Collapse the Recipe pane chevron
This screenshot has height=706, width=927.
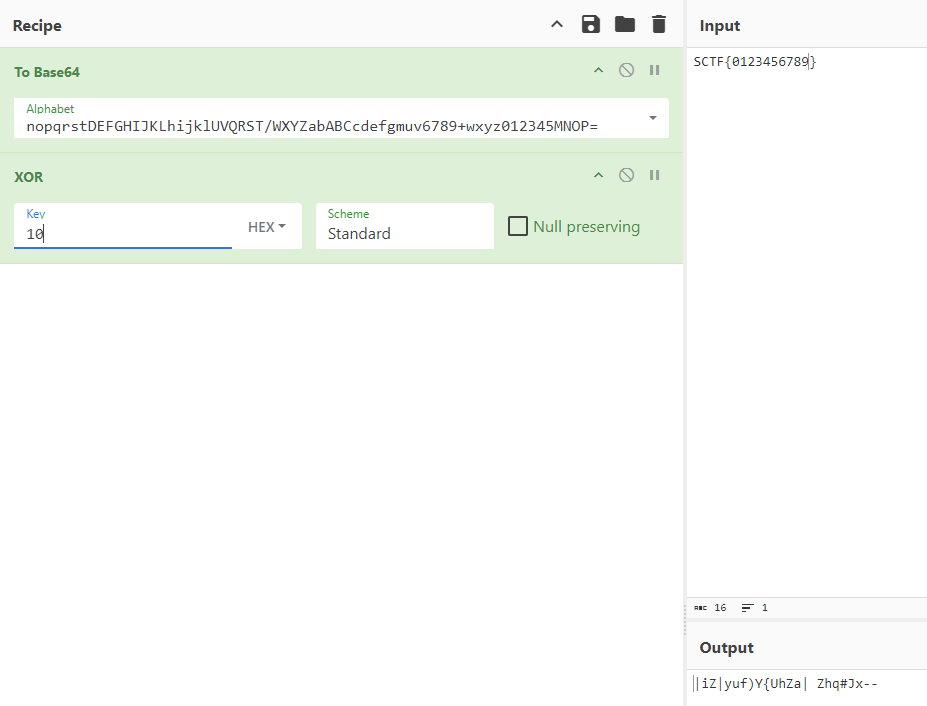tap(558, 25)
